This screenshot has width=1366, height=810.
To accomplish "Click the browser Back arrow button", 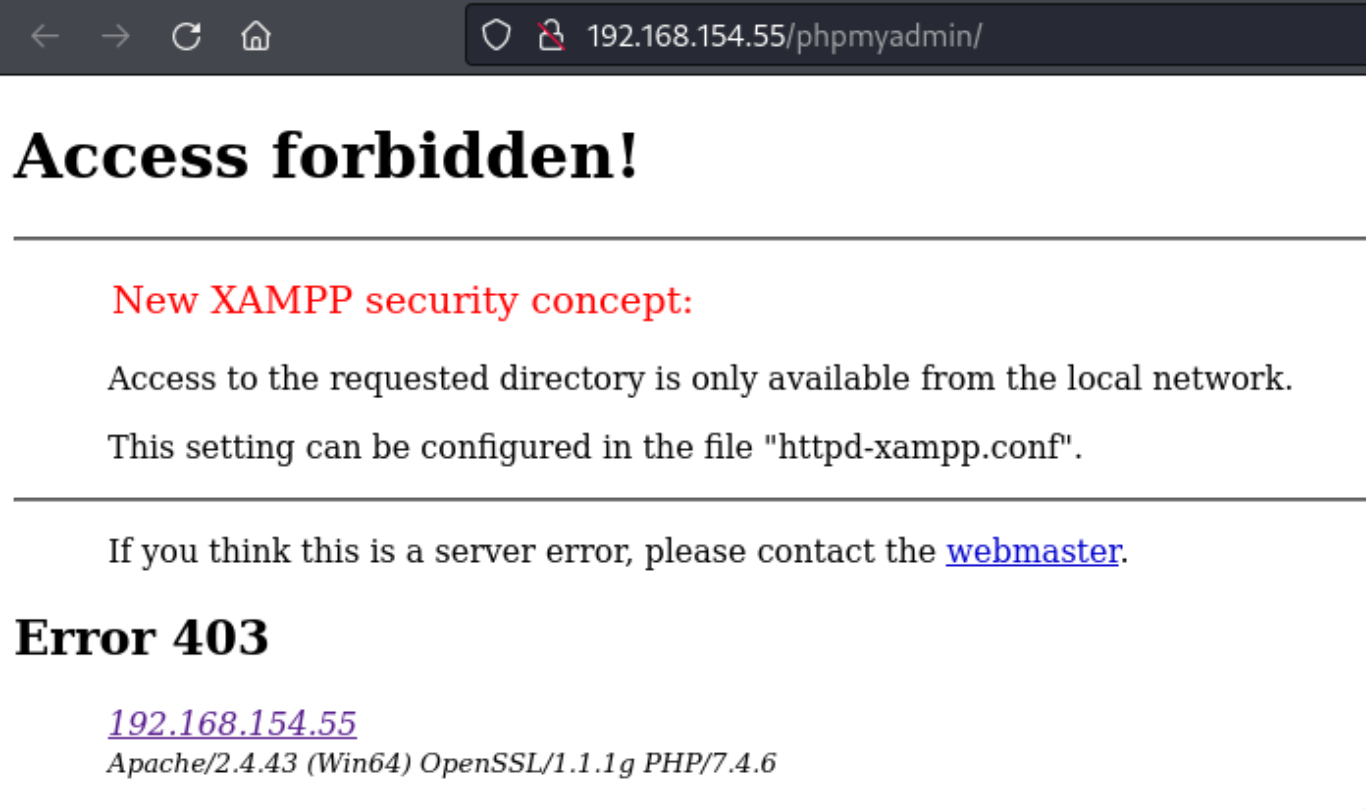I will [45, 37].
